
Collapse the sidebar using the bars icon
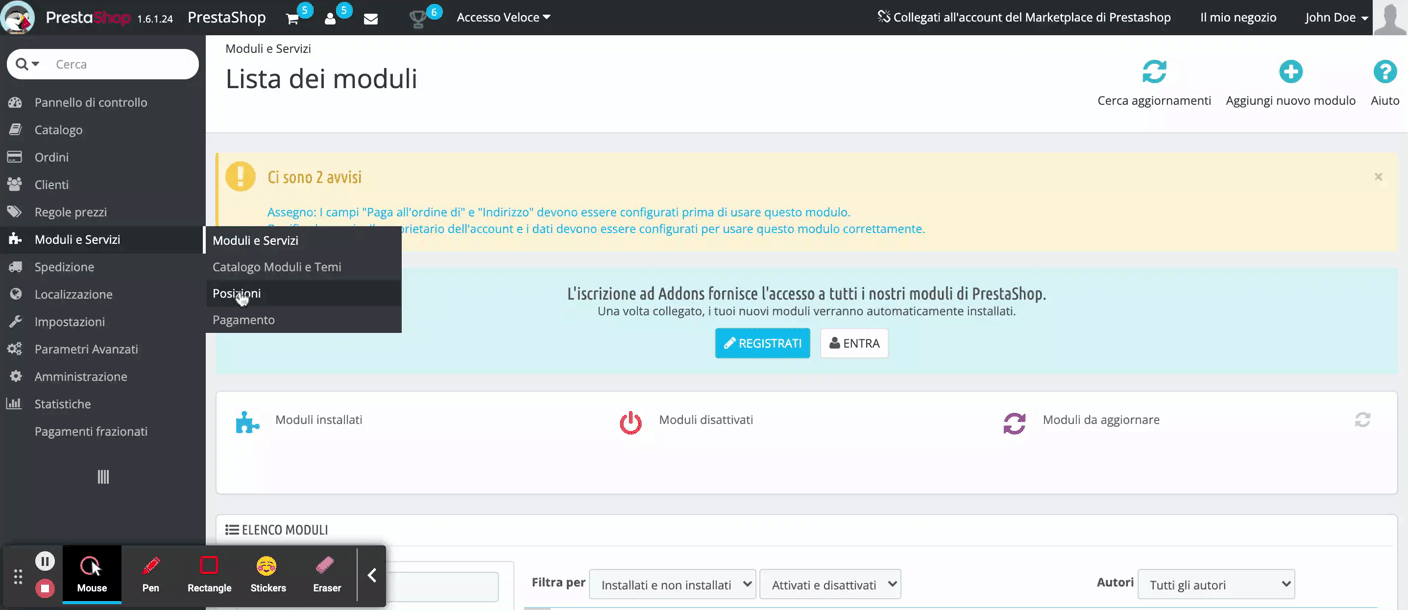click(103, 477)
